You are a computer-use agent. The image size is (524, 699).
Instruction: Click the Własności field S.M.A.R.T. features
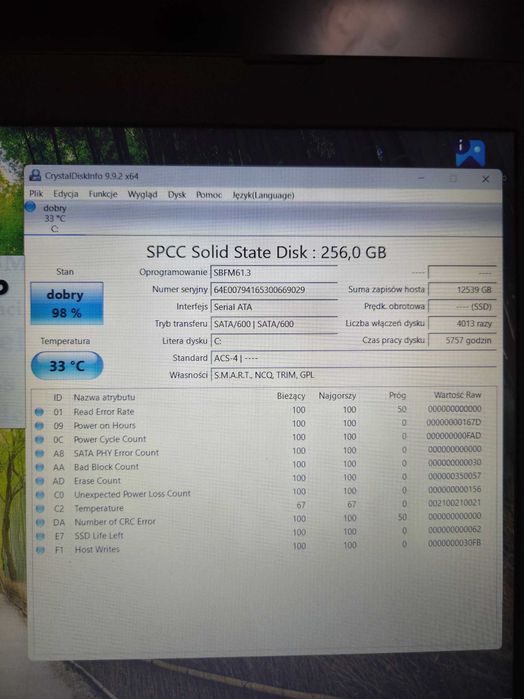click(353, 375)
